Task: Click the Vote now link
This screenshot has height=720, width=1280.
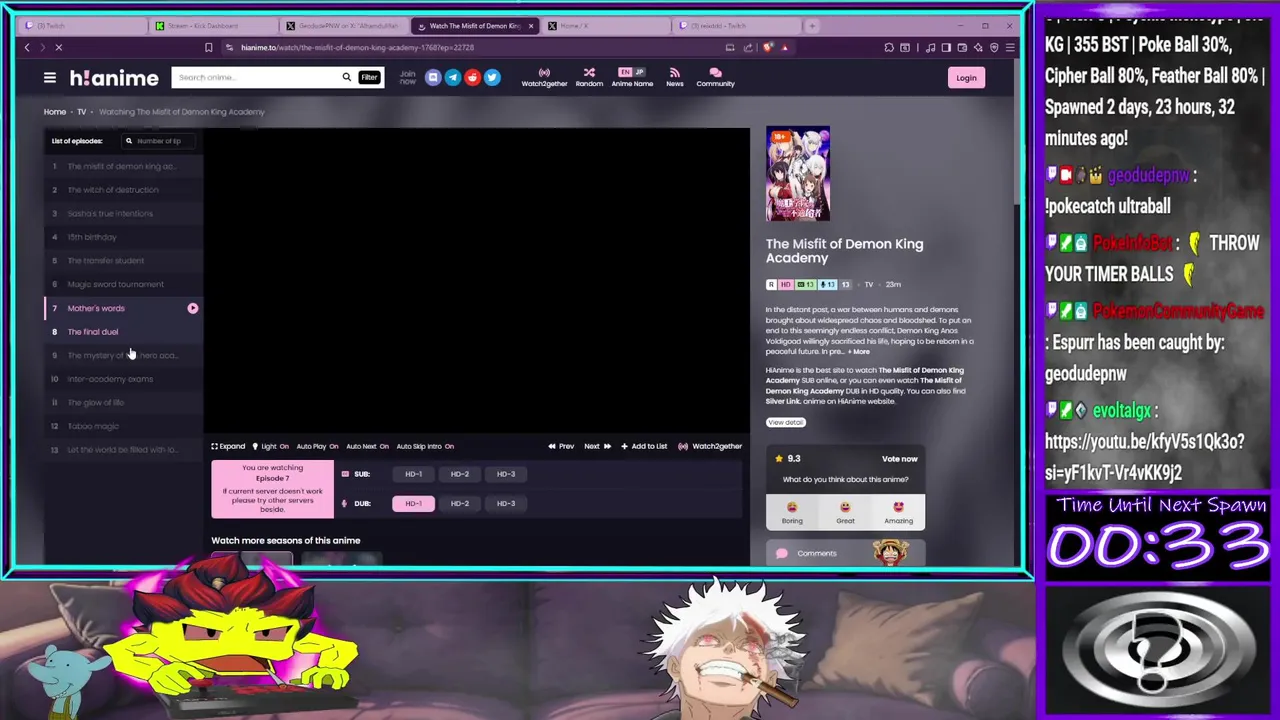Action: coord(899,459)
